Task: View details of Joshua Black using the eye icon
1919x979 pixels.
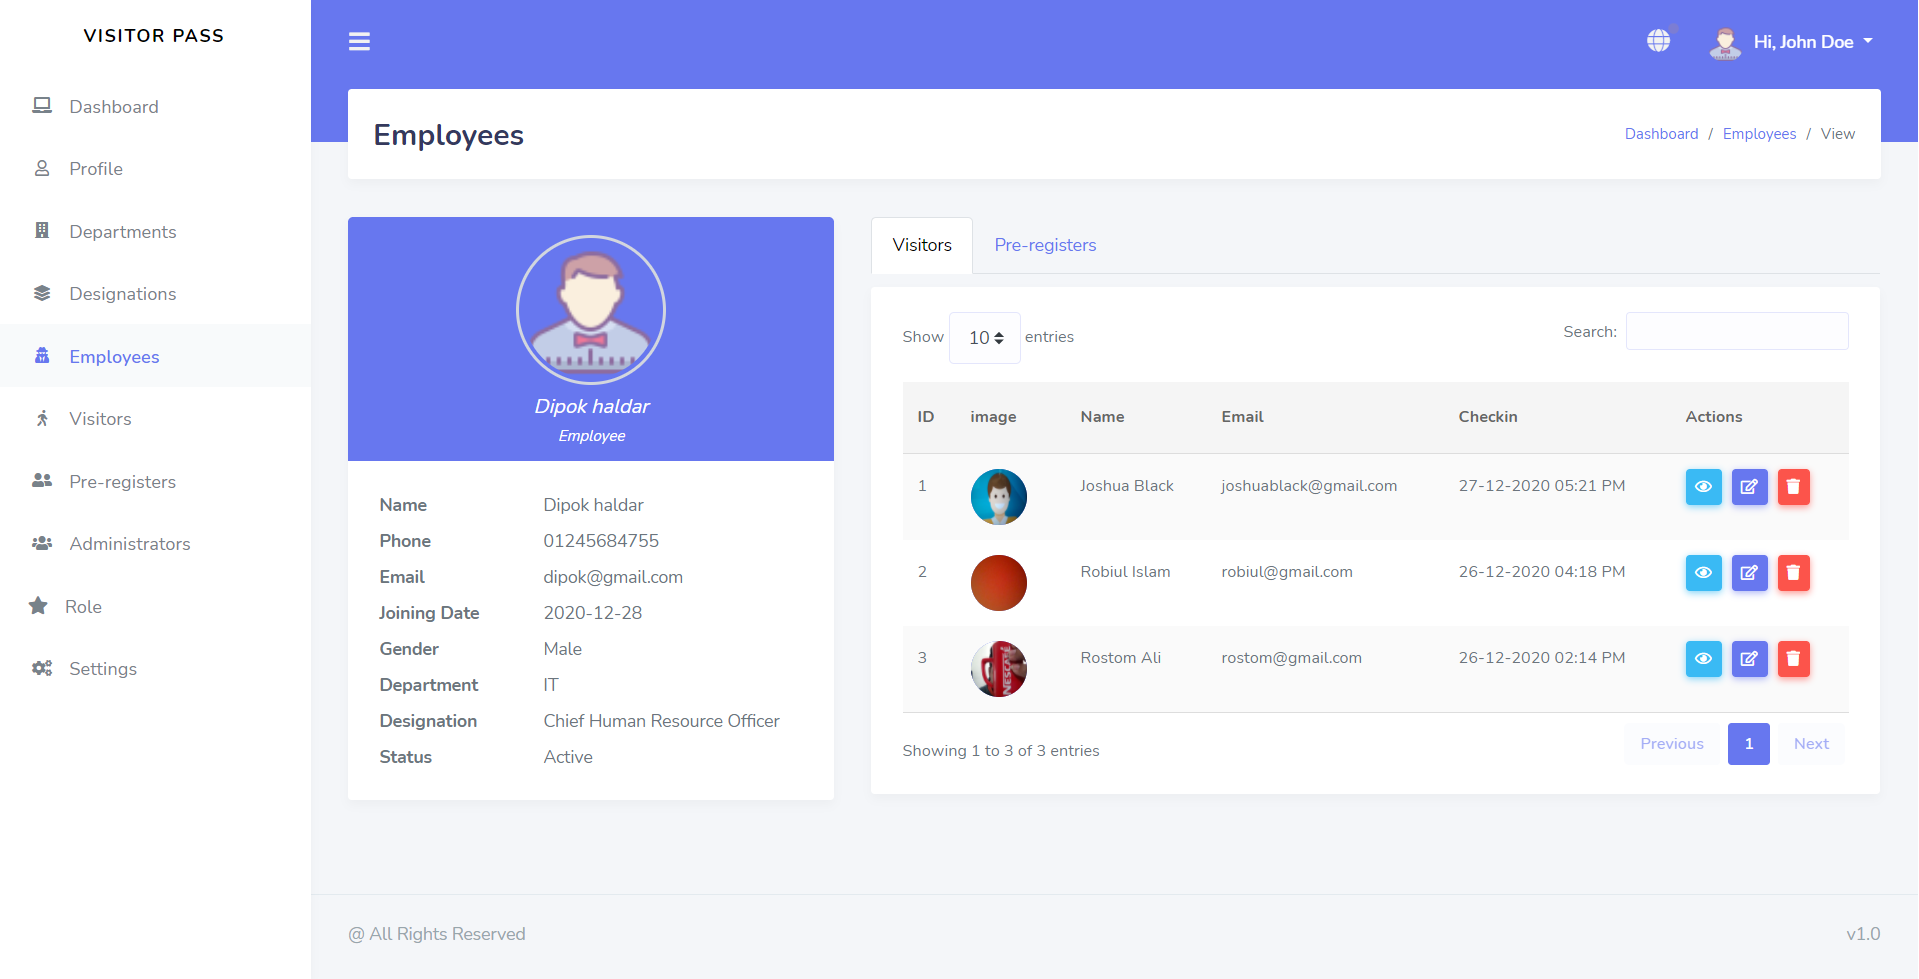Action: point(1703,487)
